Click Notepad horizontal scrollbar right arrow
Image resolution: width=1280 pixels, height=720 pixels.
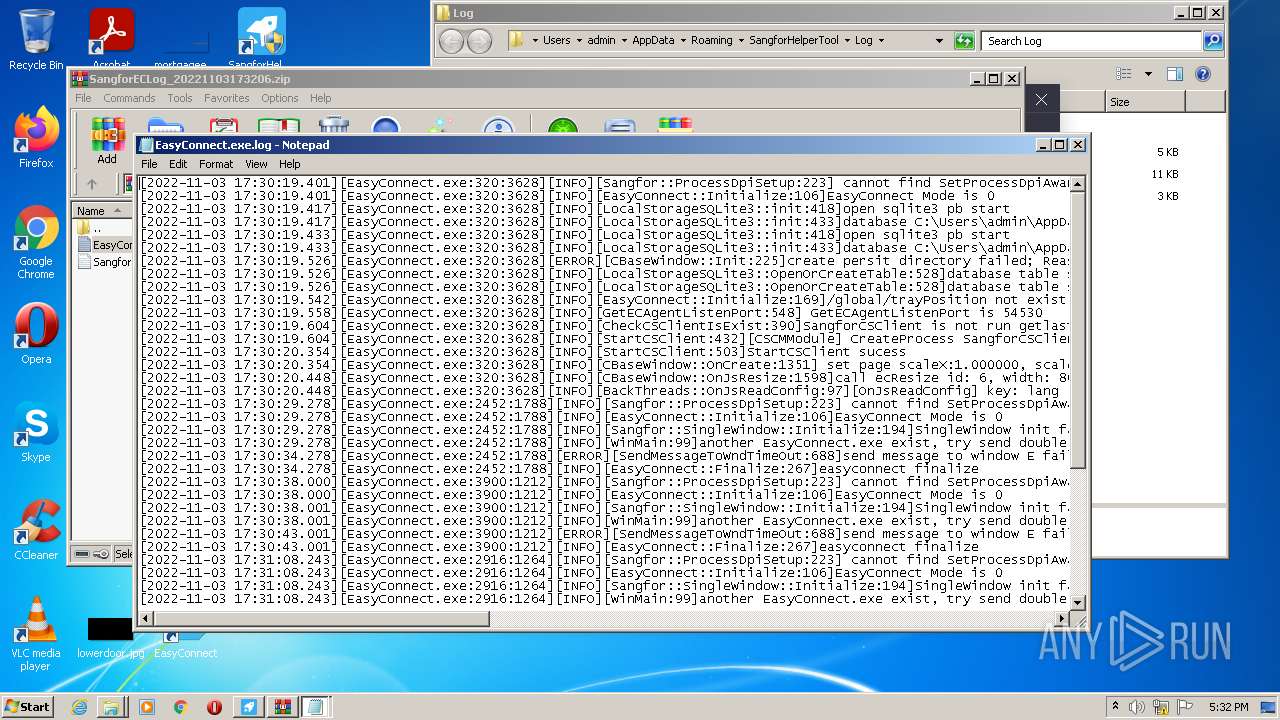1061,618
